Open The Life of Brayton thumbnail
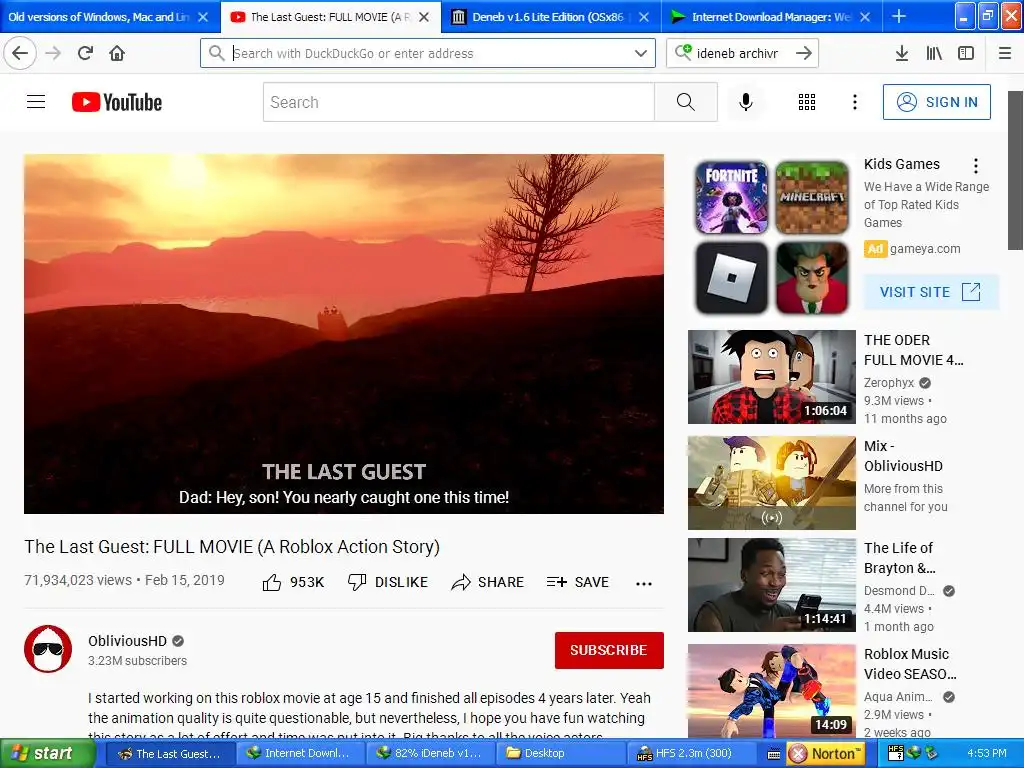Image resolution: width=1024 pixels, height=768 pixels. coord(772,585)
